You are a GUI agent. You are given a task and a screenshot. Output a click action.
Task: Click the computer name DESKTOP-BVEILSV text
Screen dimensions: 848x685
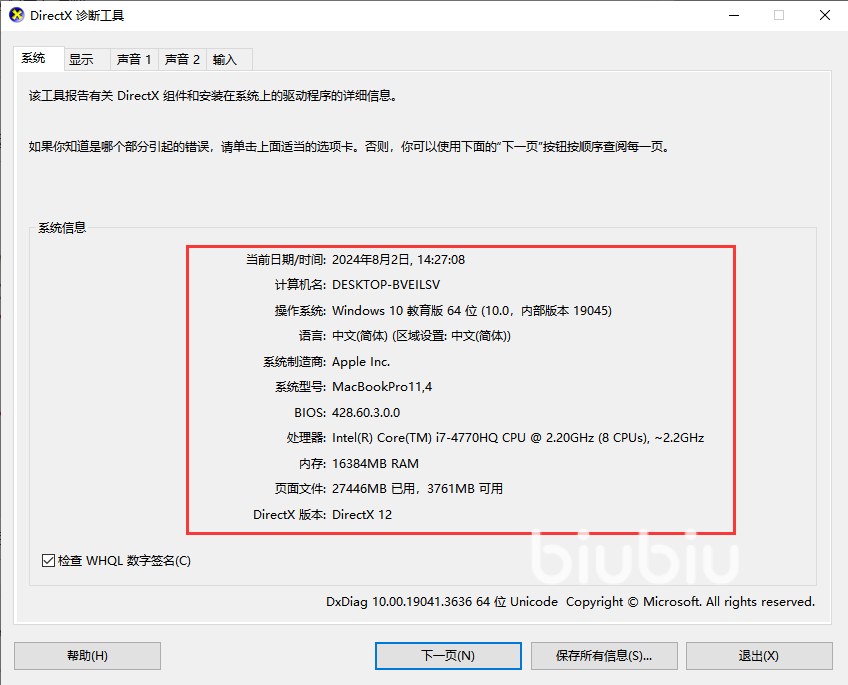386,285
